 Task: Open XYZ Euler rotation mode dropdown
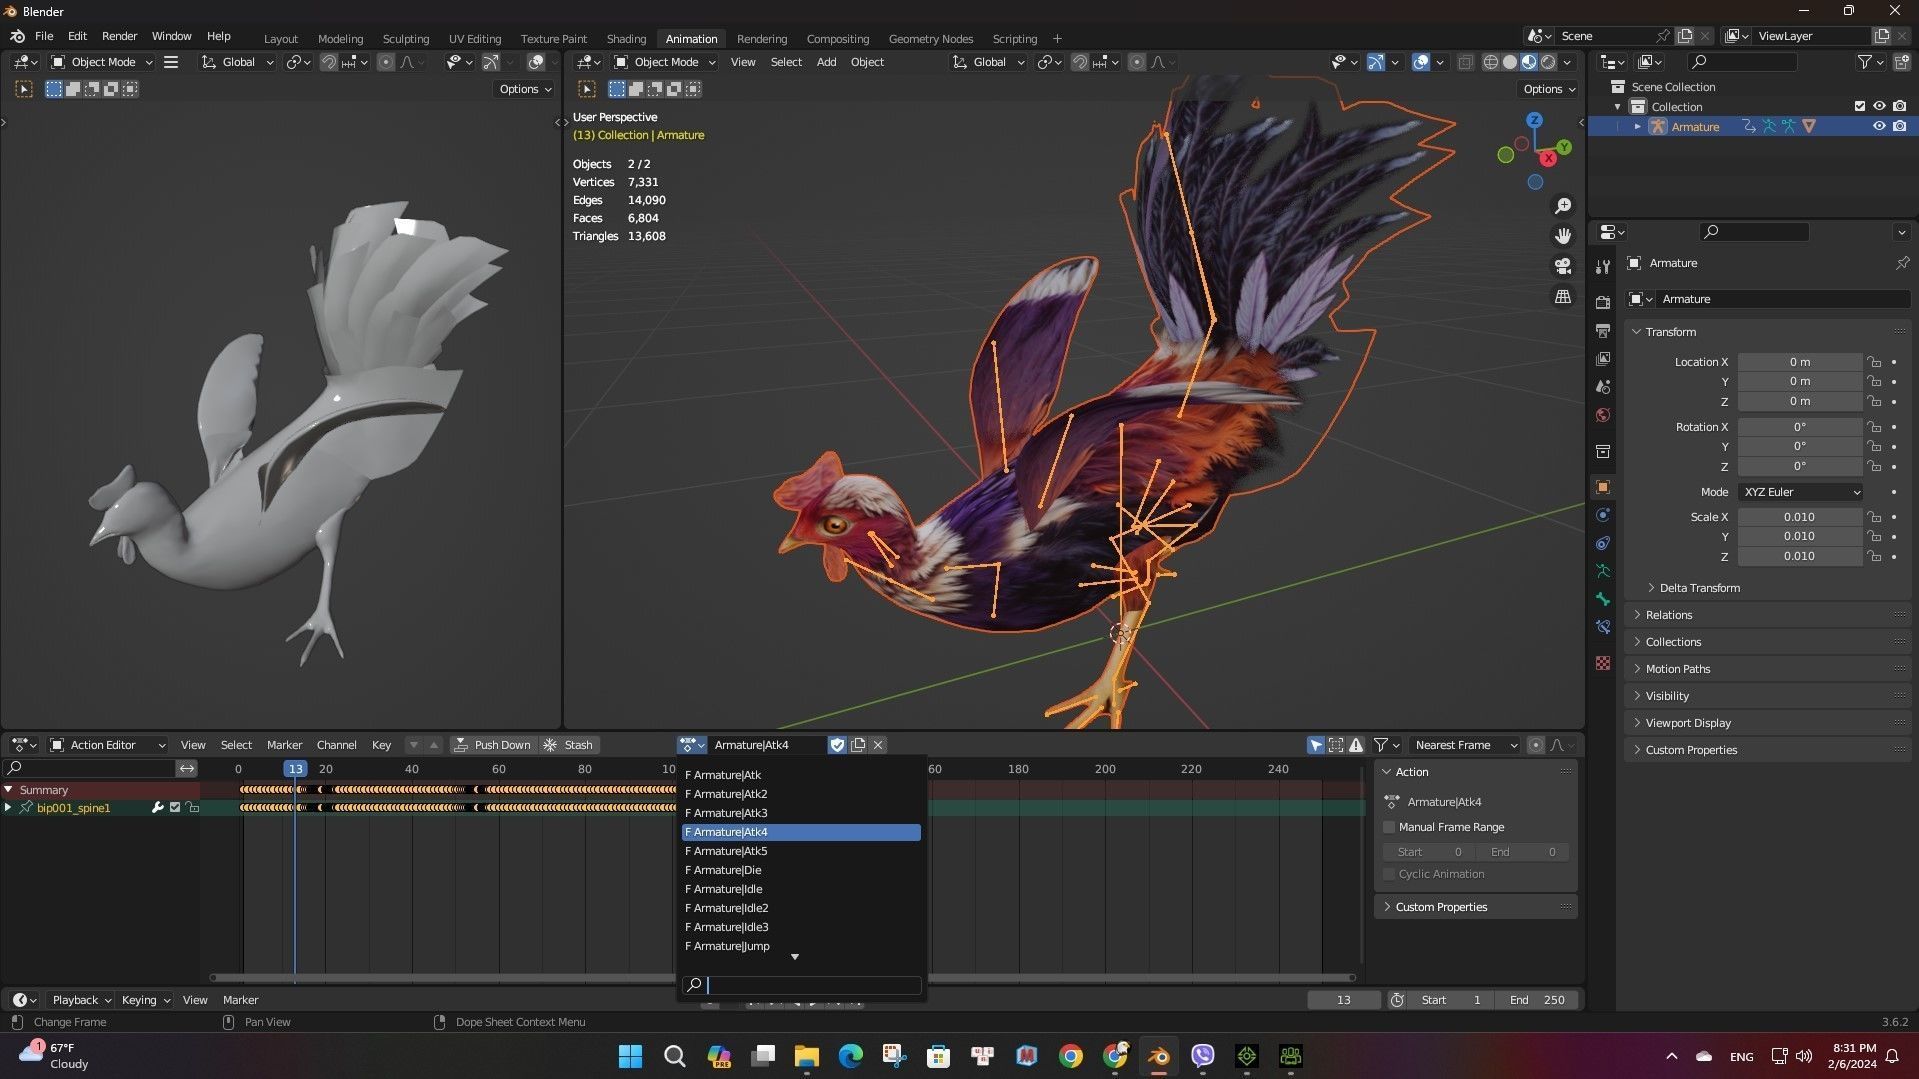(x=1801, y=492)
